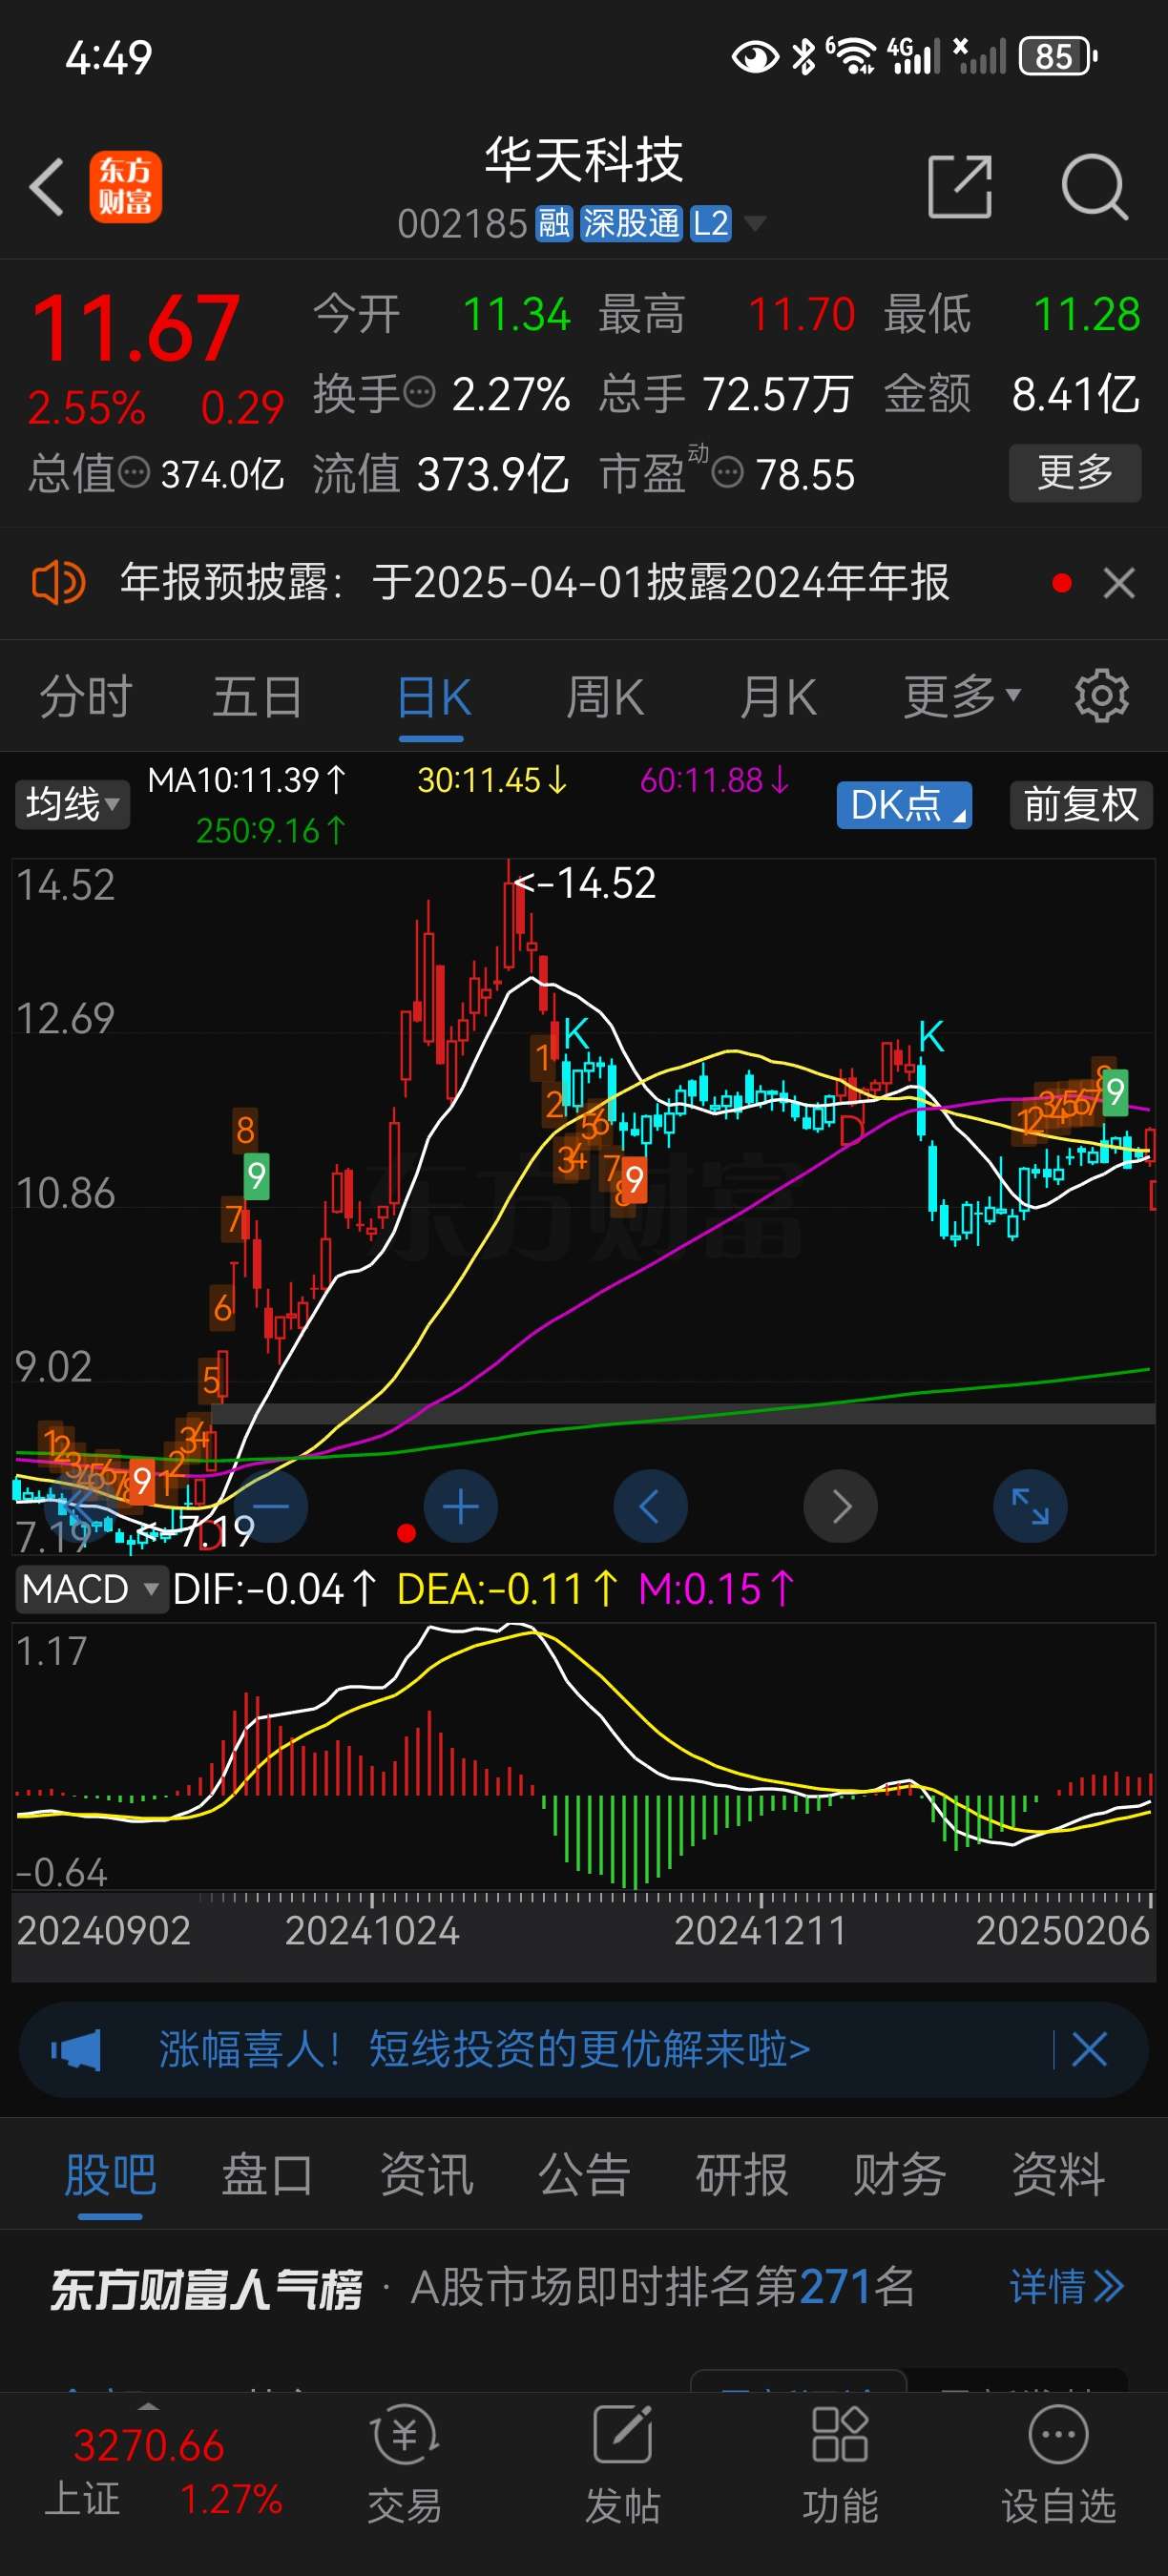Tap the 深股通 badge
Screen dimensions: 1168x2576
tap(631, 223)
